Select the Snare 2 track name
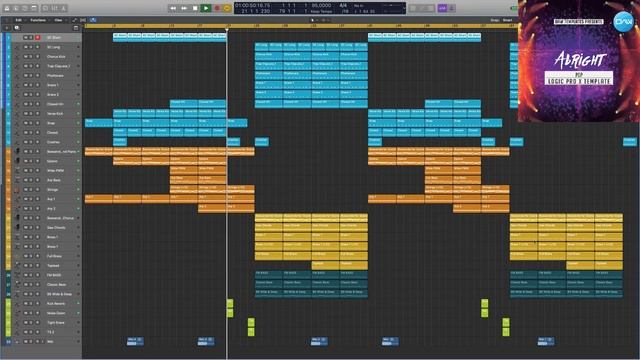The width and height of the screenshot is (640, 360). tap(53, 95)
